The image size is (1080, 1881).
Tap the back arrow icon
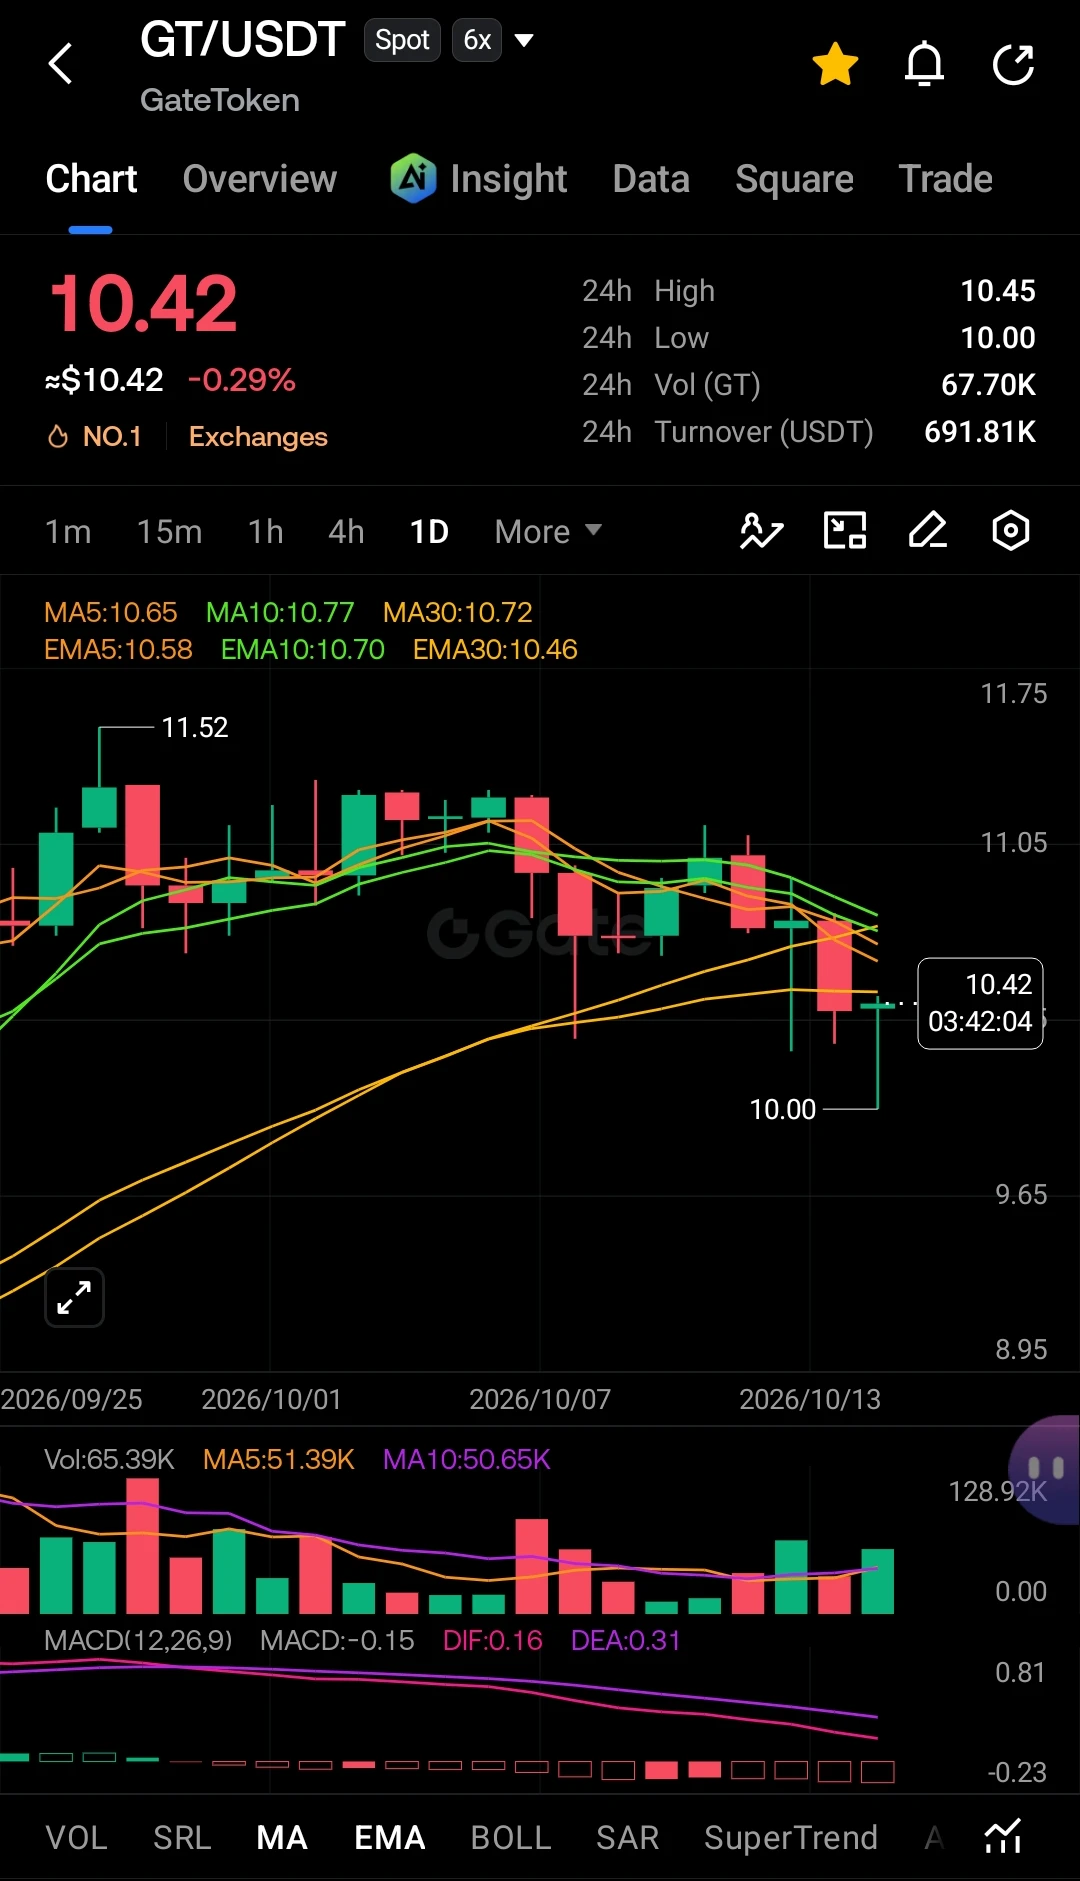coord(61,64)
